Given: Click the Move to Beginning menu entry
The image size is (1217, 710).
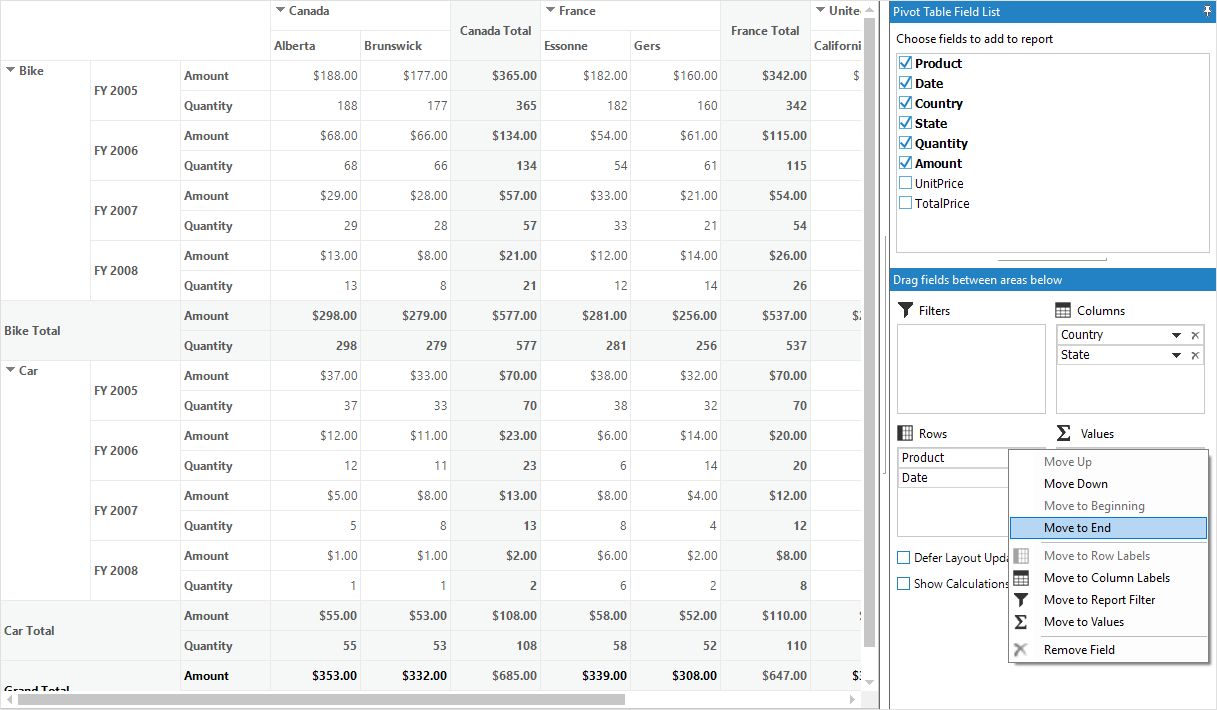Looking at the screenshot, I should (1108, 506).
